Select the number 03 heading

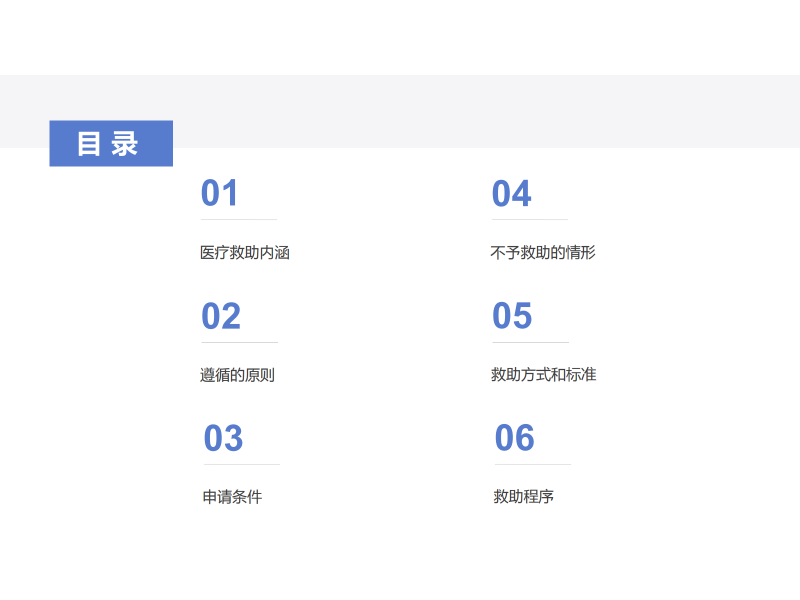click(223, 438)
